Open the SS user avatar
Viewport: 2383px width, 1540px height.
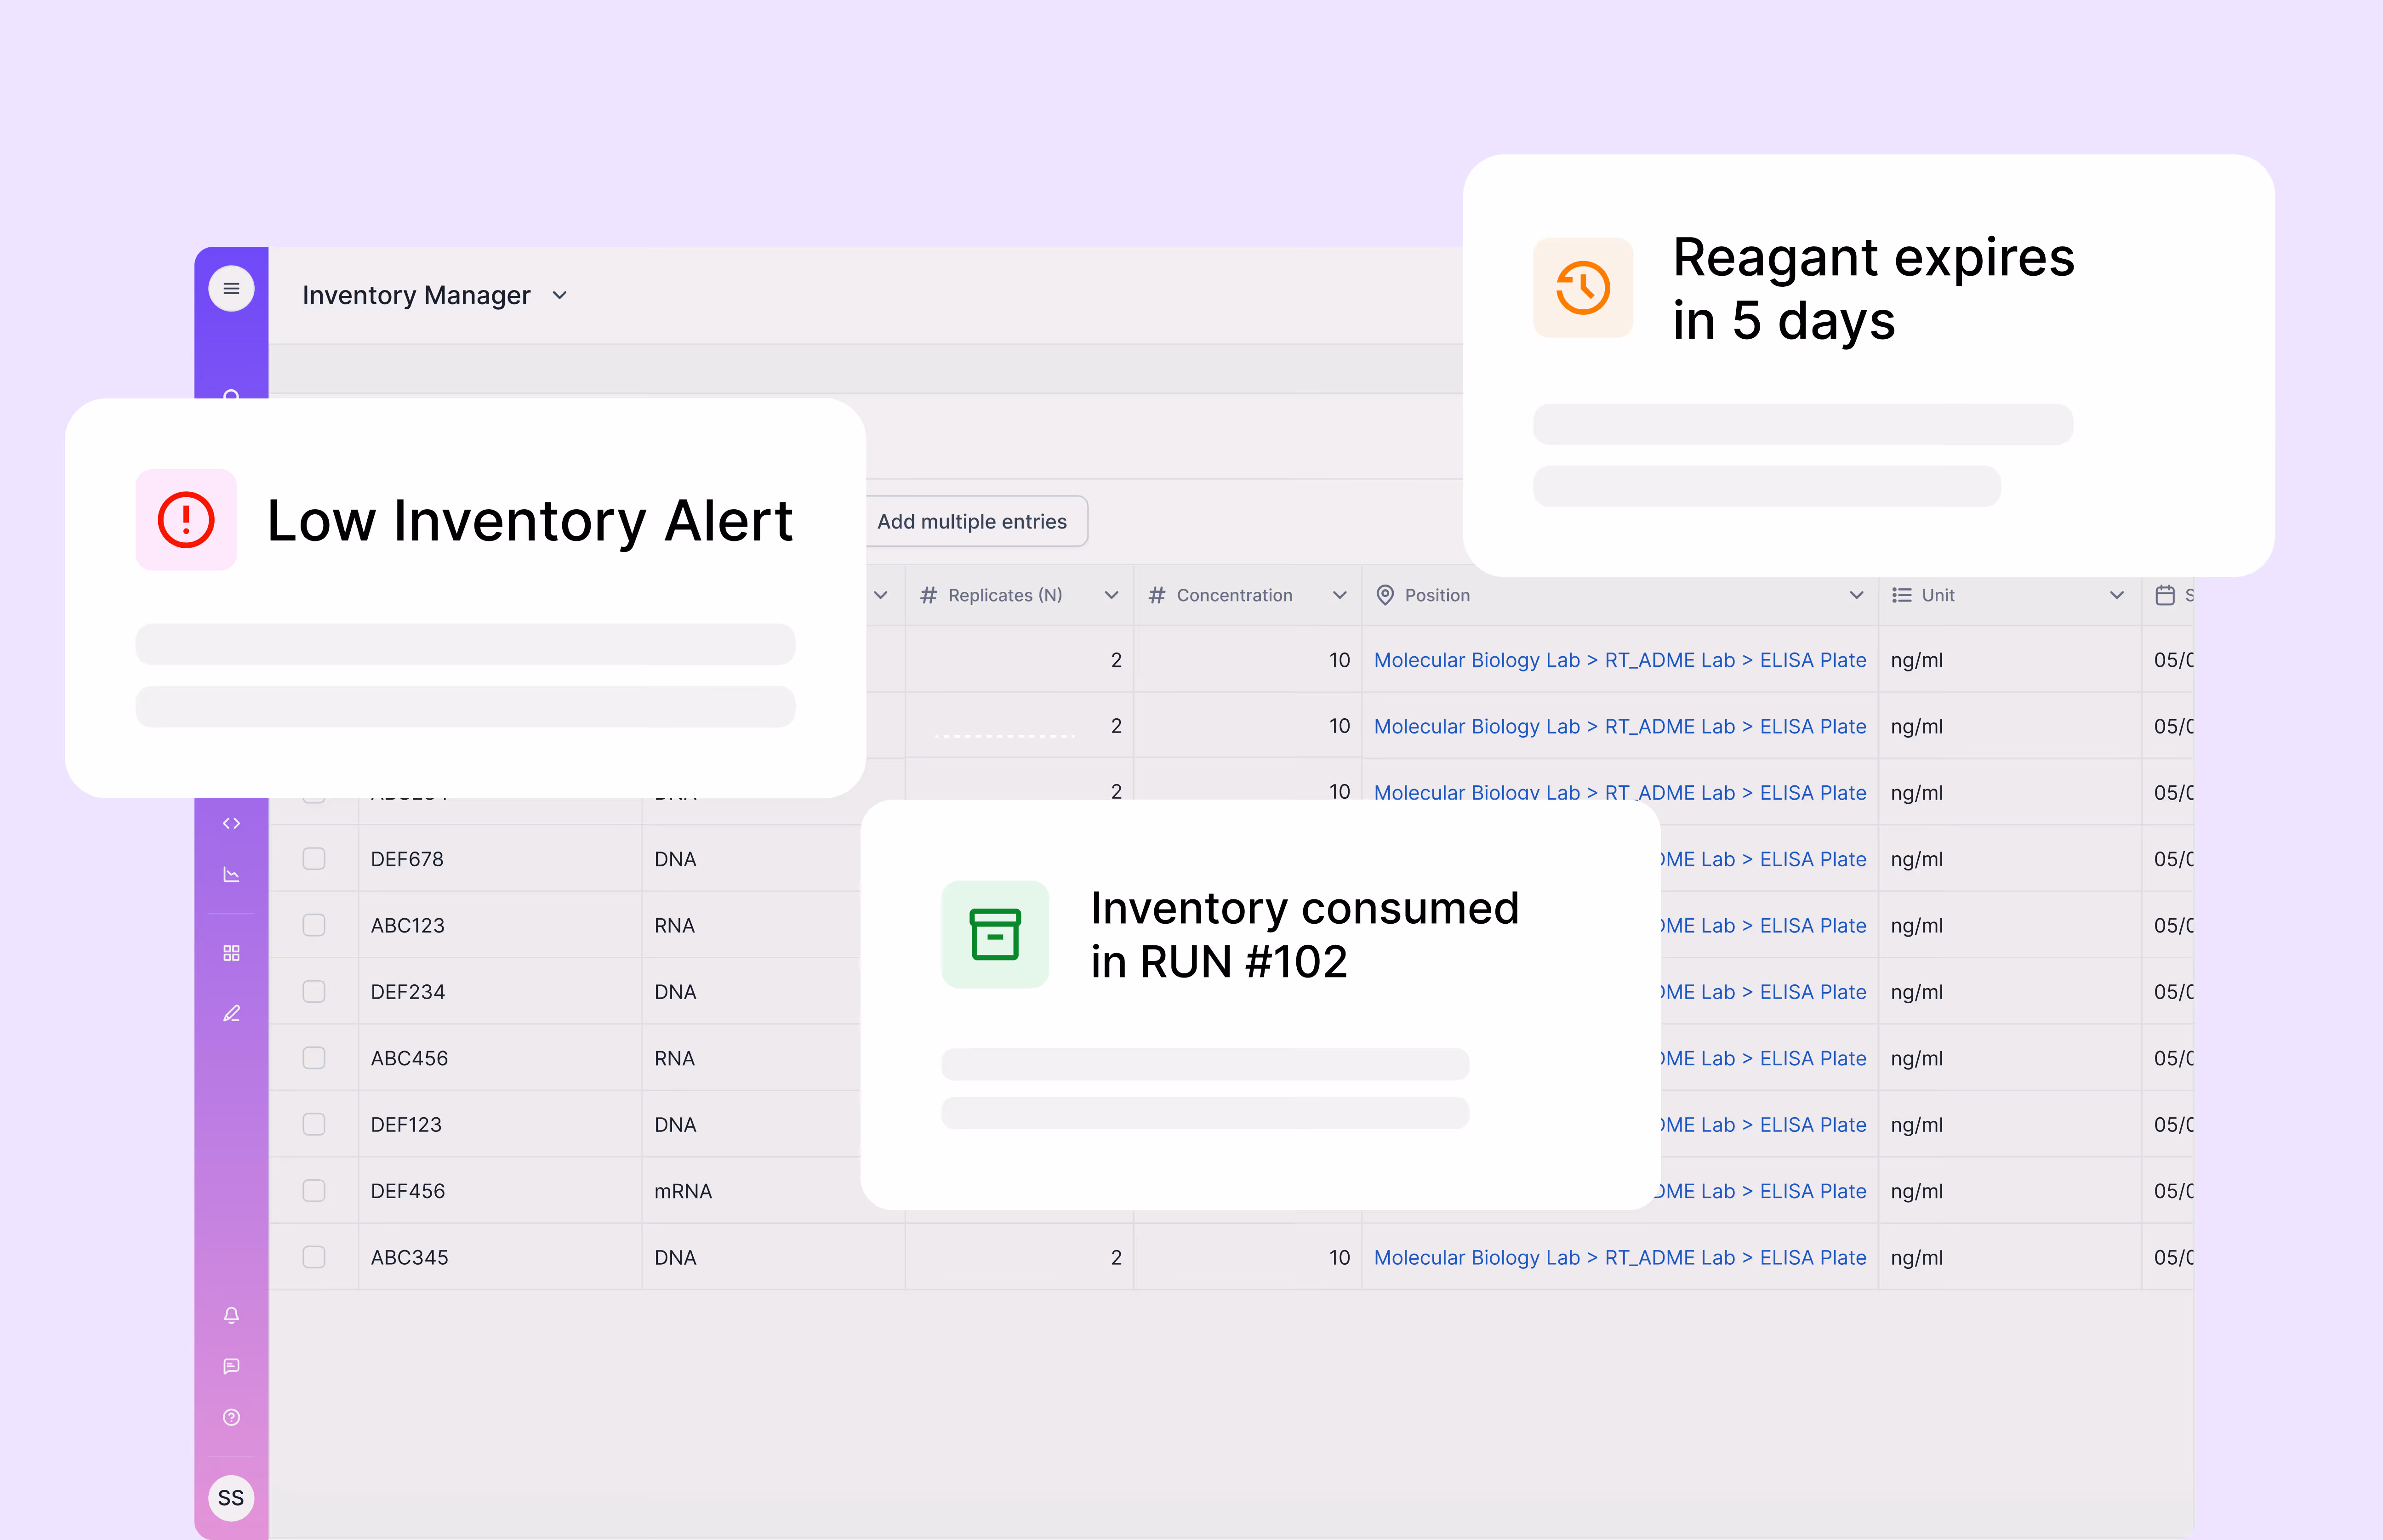(x=231, y=1498)
